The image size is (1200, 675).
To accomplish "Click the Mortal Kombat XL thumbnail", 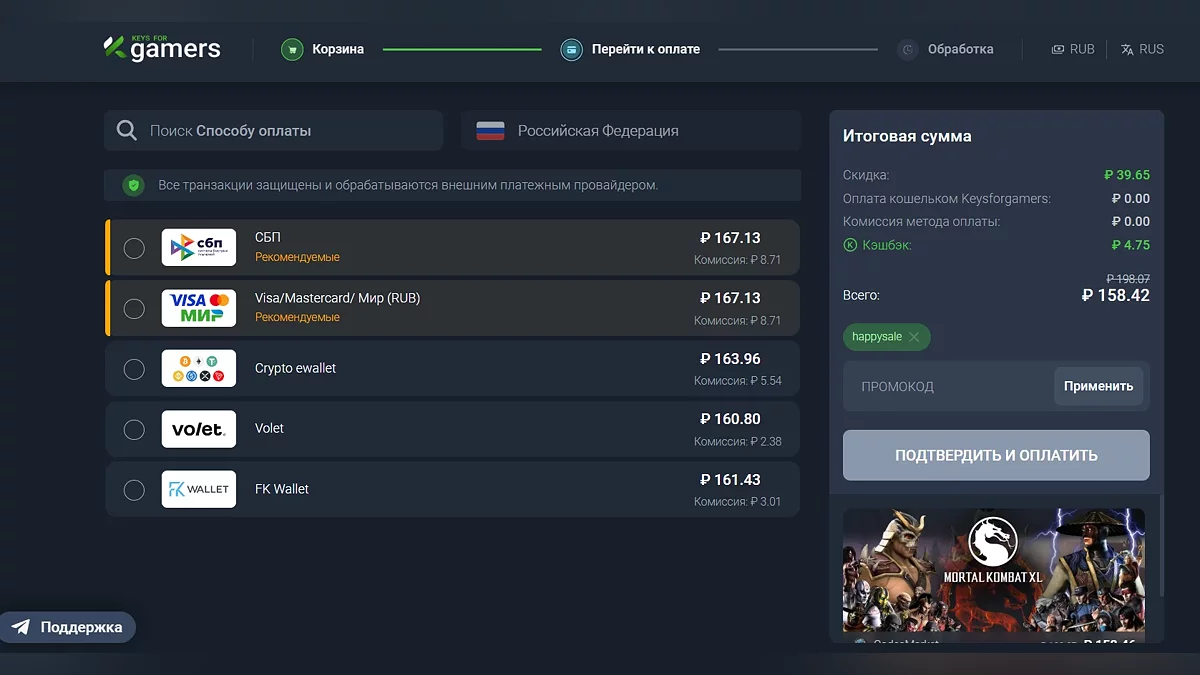I will point(994,568).
